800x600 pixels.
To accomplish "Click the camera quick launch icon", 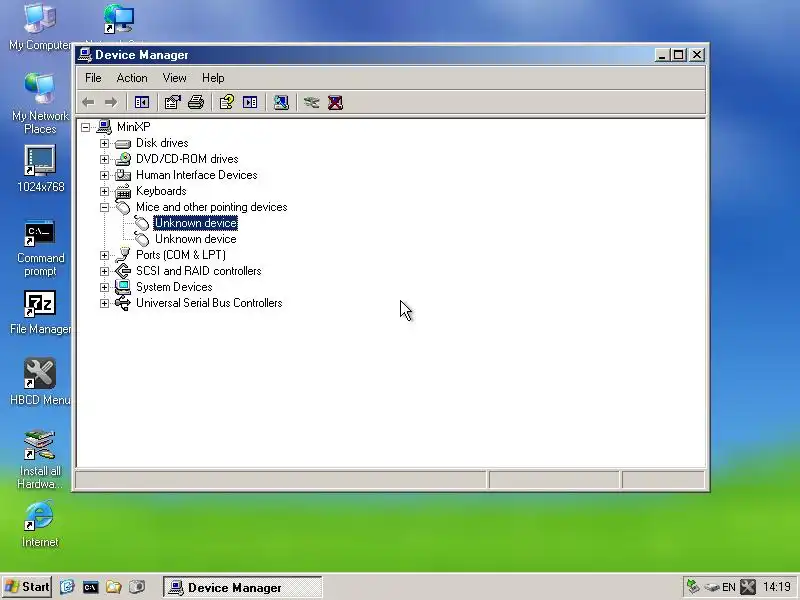I will pyautogui.click(x=137, y=587).
